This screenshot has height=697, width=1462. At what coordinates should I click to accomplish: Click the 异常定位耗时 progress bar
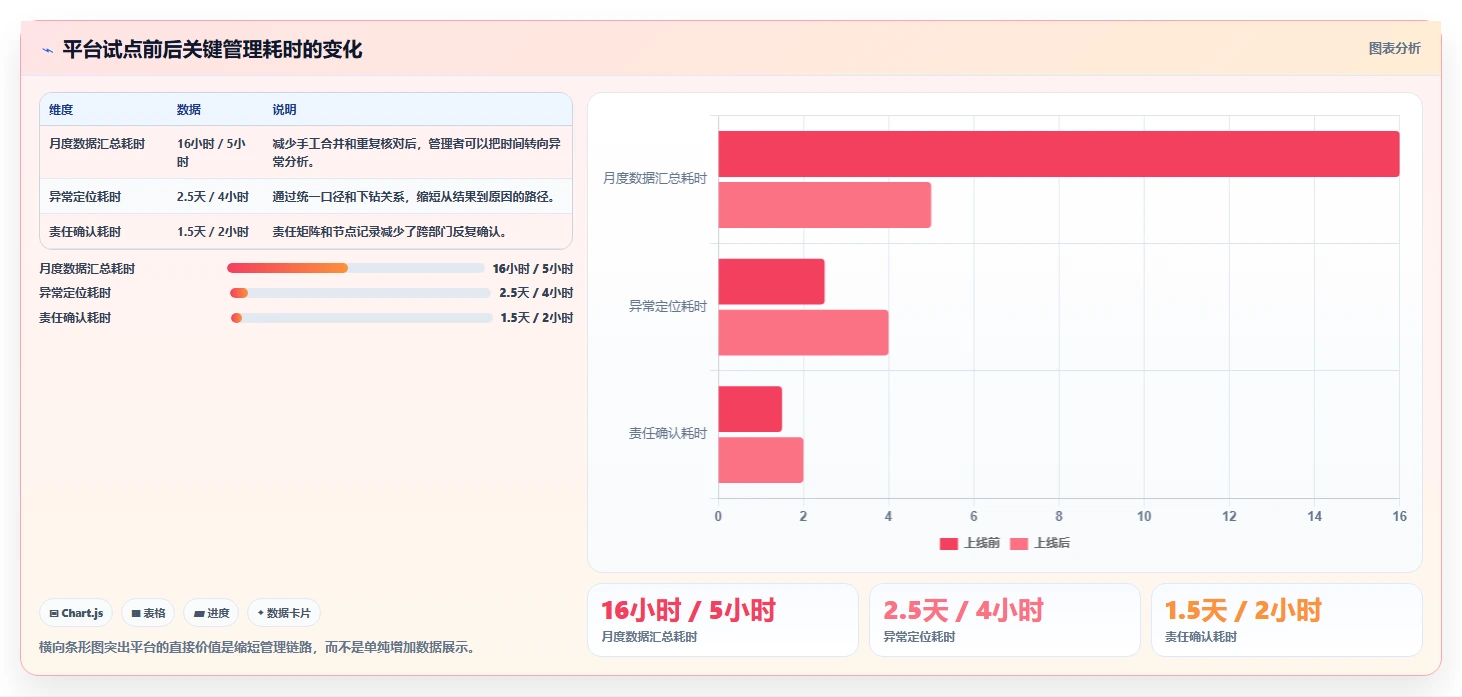(x=360, y=293)
